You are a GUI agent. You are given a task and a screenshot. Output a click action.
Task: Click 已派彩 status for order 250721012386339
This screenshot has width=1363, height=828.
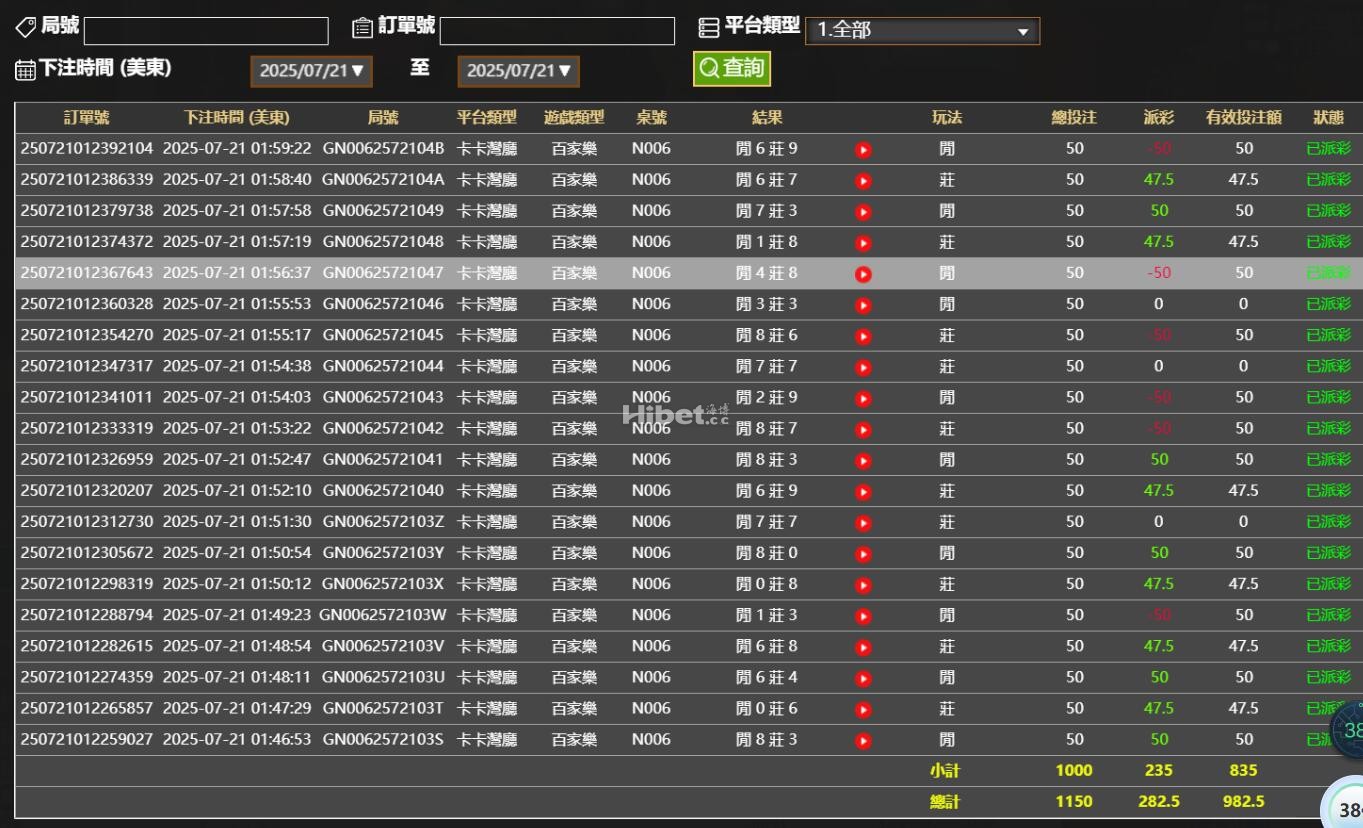1328,181
